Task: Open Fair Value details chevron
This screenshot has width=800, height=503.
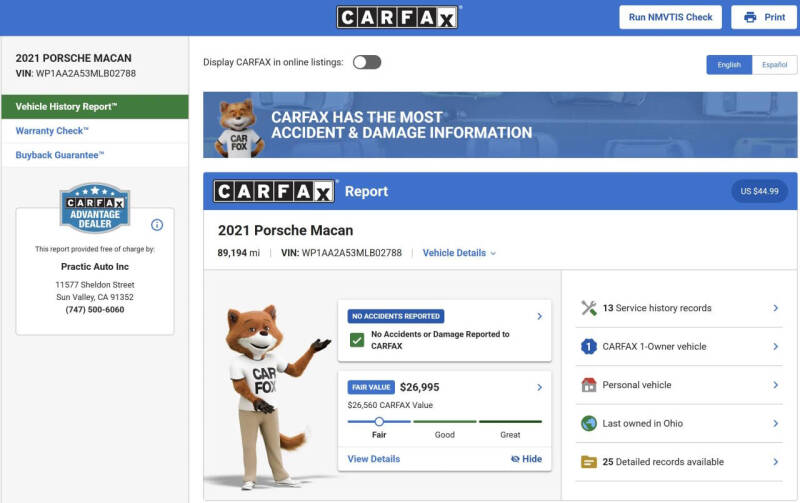Action: (539, 387)
